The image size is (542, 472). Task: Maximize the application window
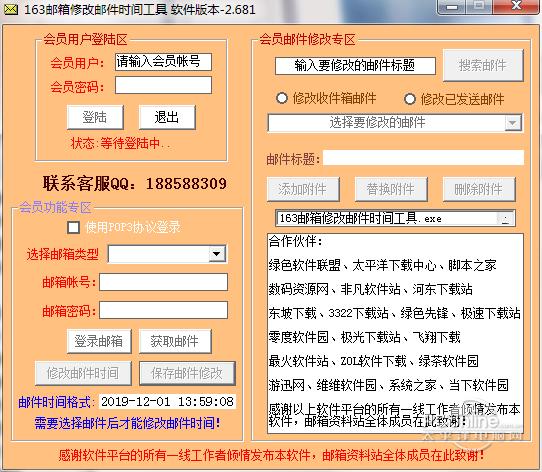(479, 6)
